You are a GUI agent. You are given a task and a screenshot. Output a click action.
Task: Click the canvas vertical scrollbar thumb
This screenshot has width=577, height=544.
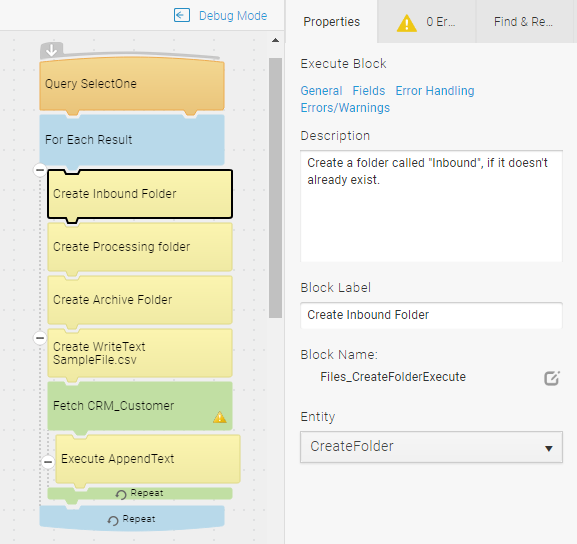275,188
